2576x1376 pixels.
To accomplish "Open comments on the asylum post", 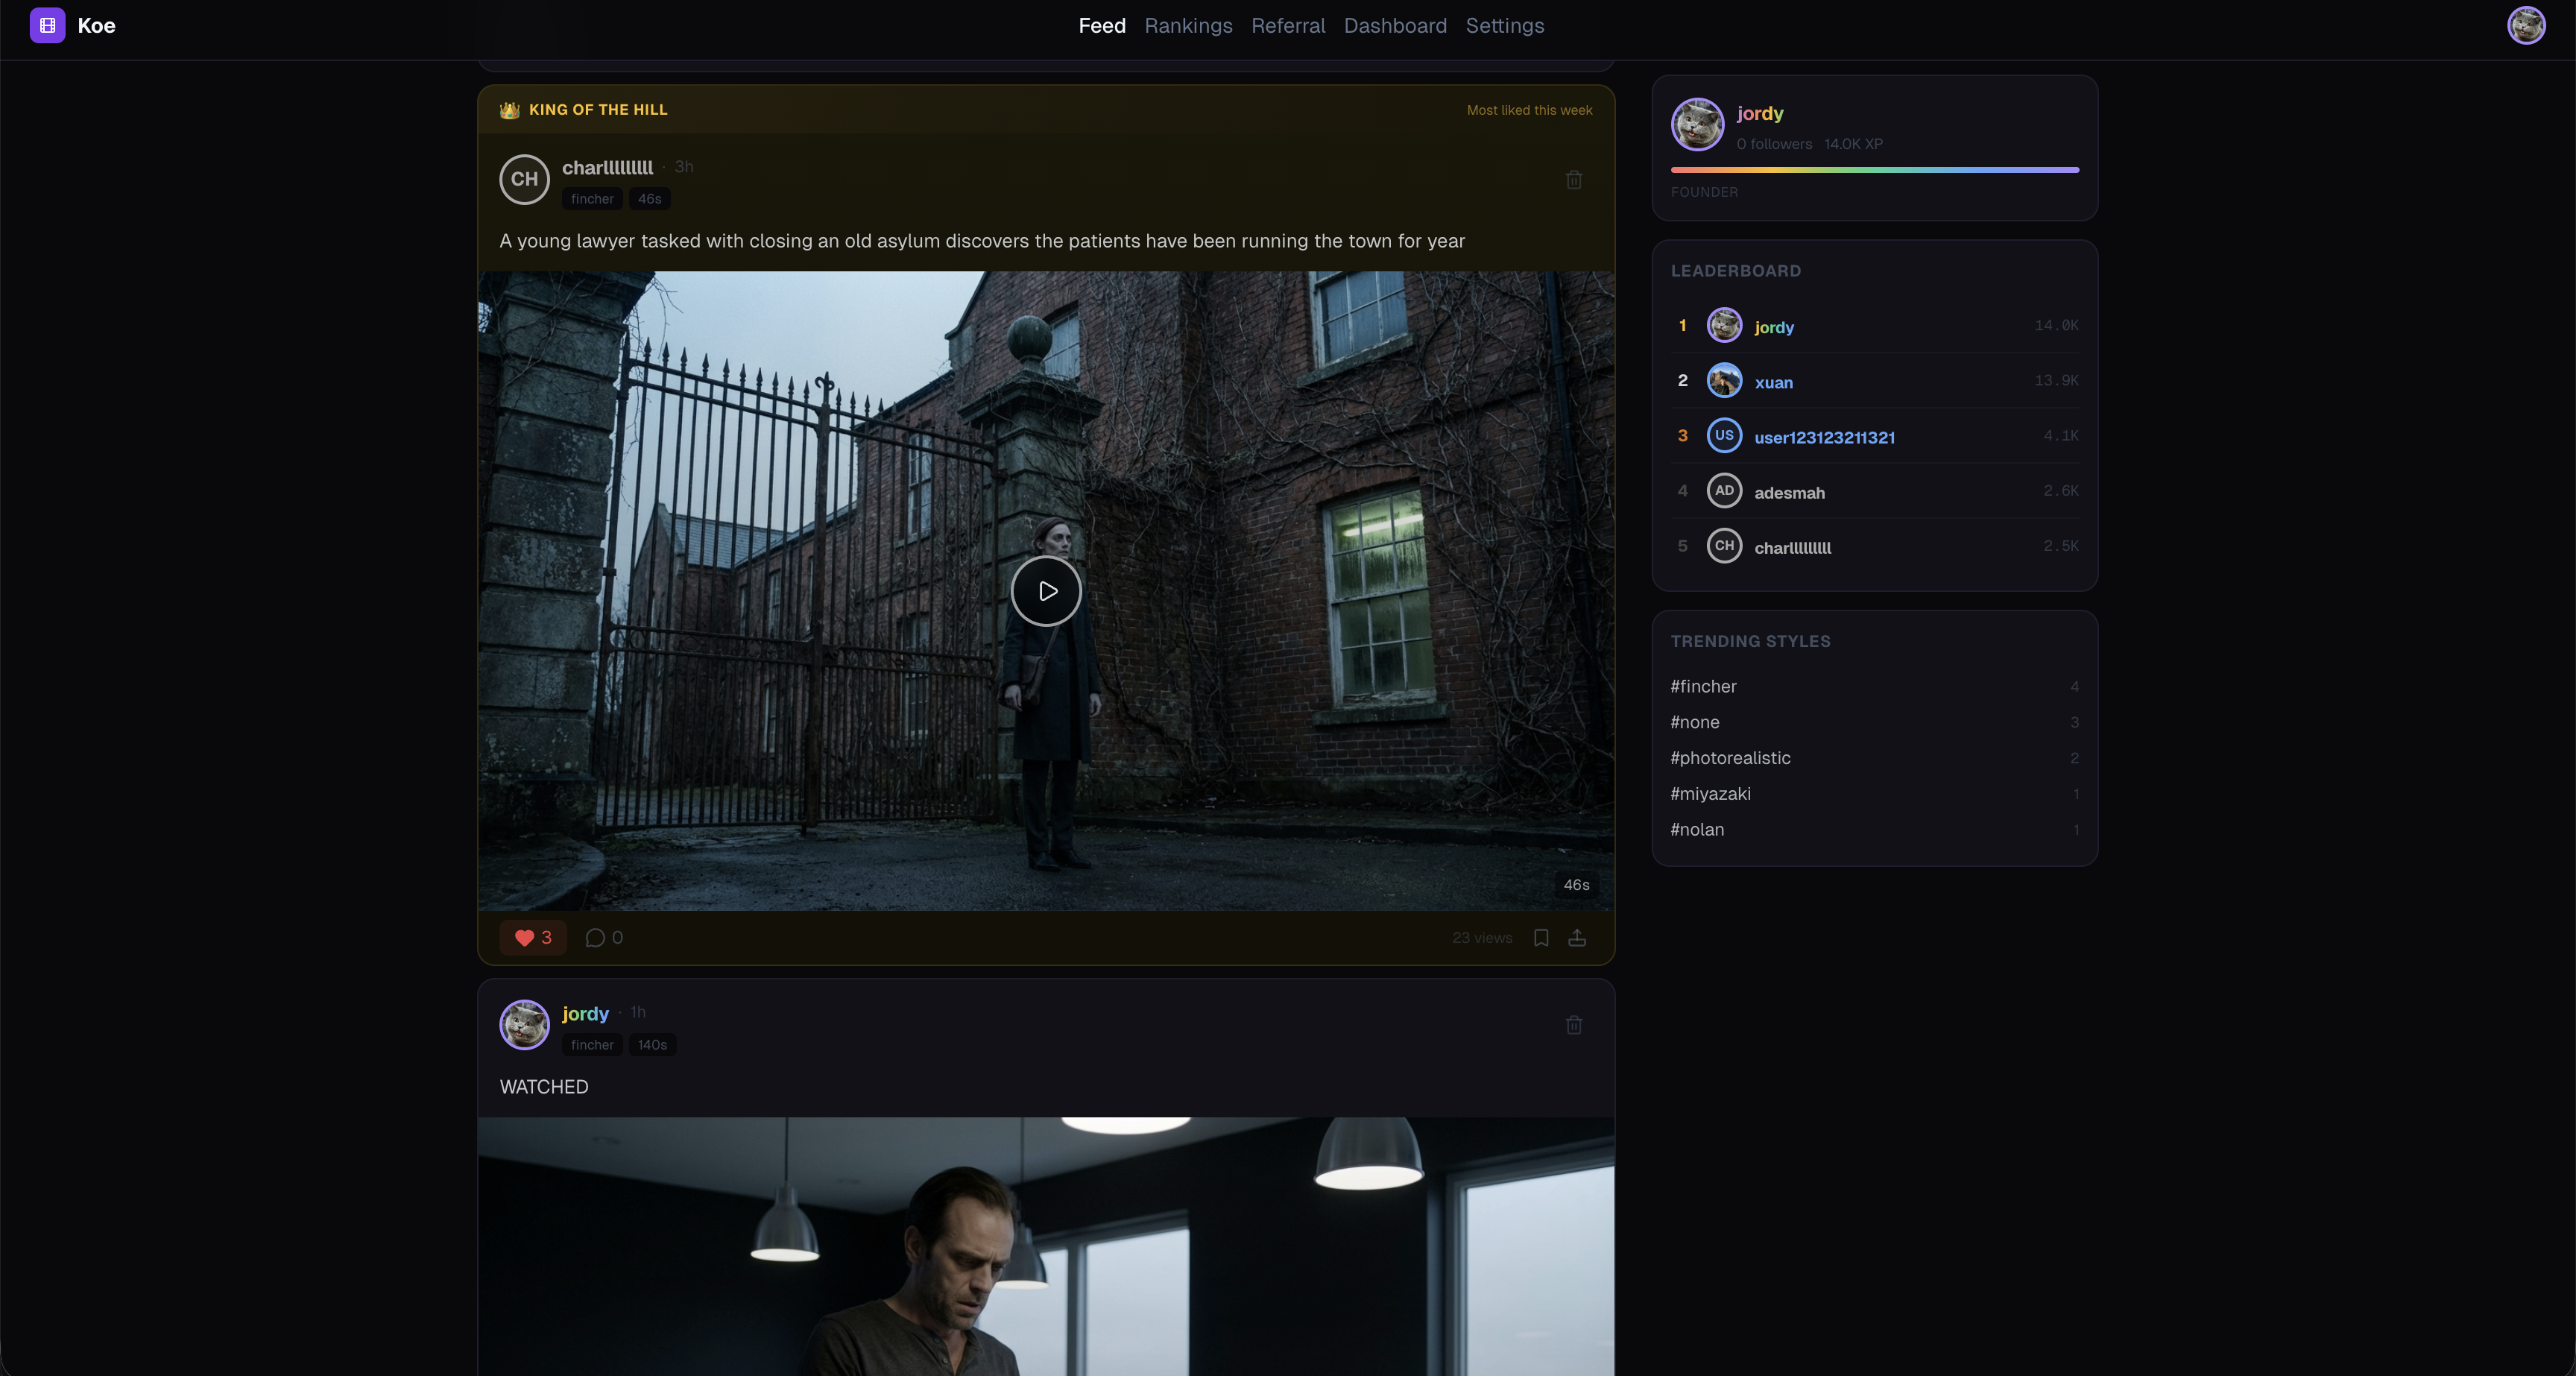I will tap(604, 937).
